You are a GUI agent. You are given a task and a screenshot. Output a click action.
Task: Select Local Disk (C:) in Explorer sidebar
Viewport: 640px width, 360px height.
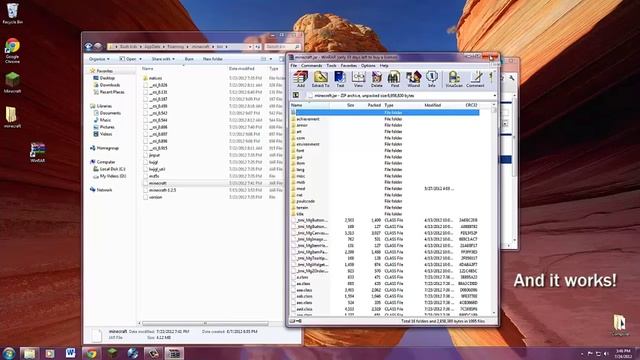112,169
